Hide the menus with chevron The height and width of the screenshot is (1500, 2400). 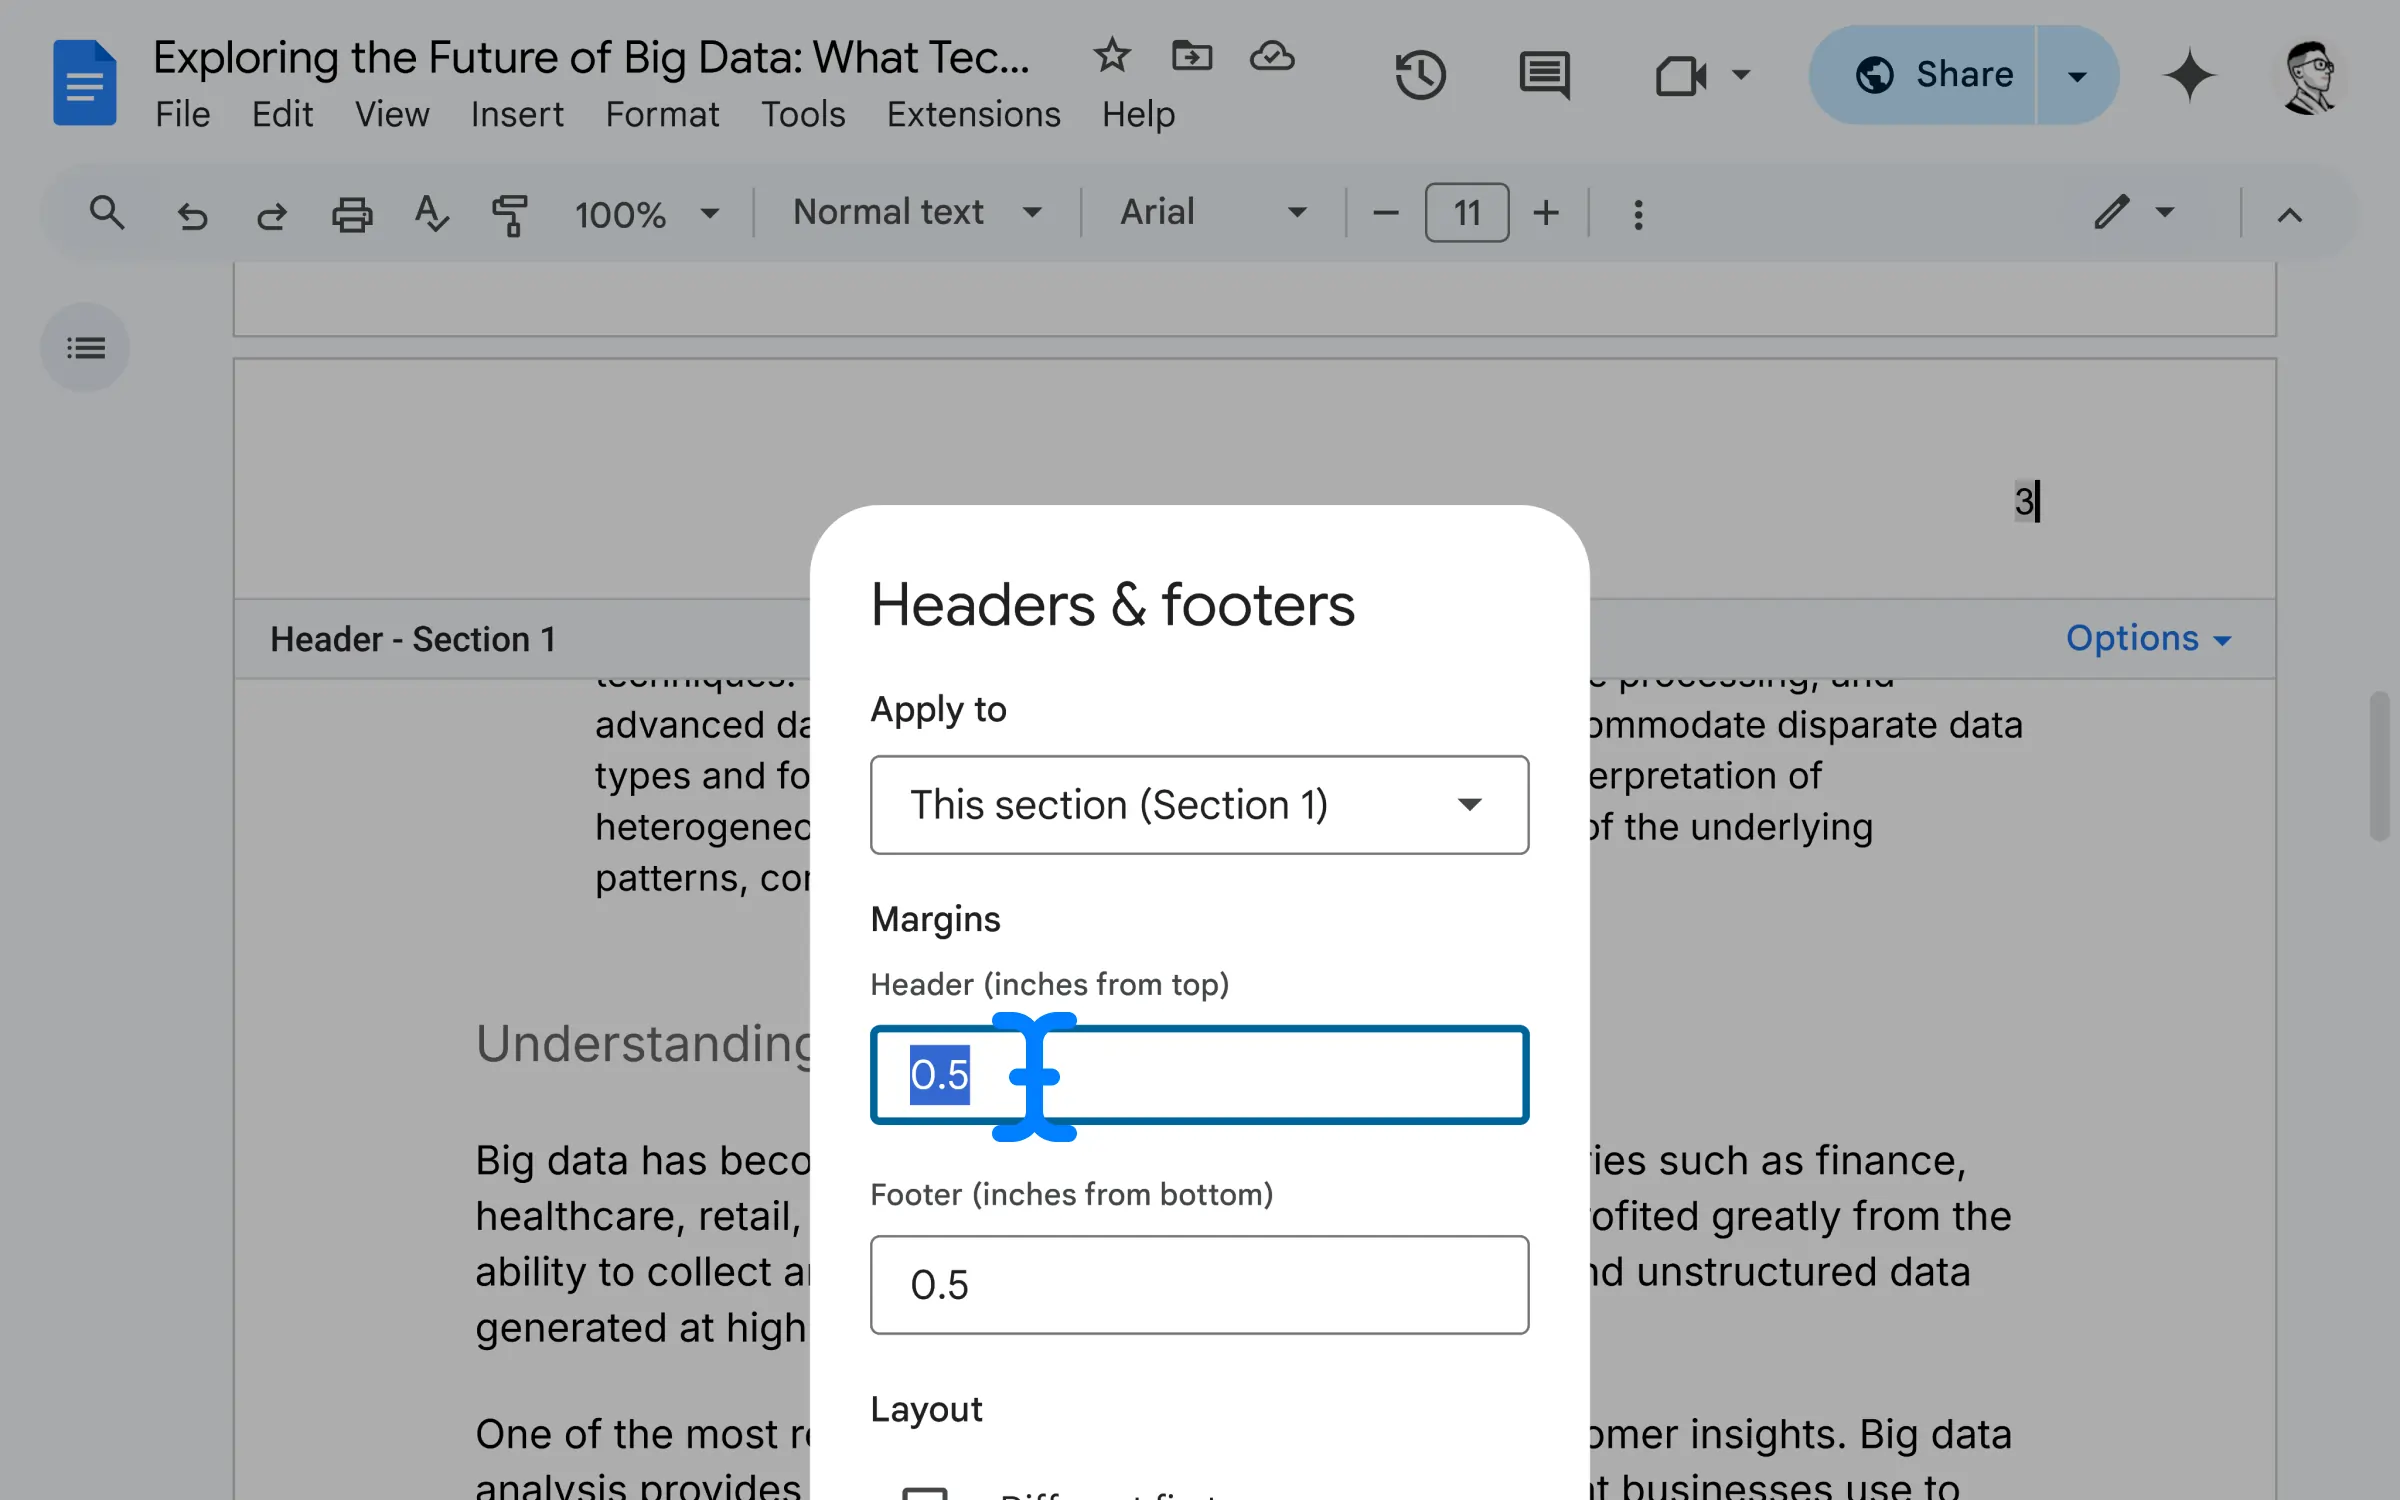pos(2290,214)
